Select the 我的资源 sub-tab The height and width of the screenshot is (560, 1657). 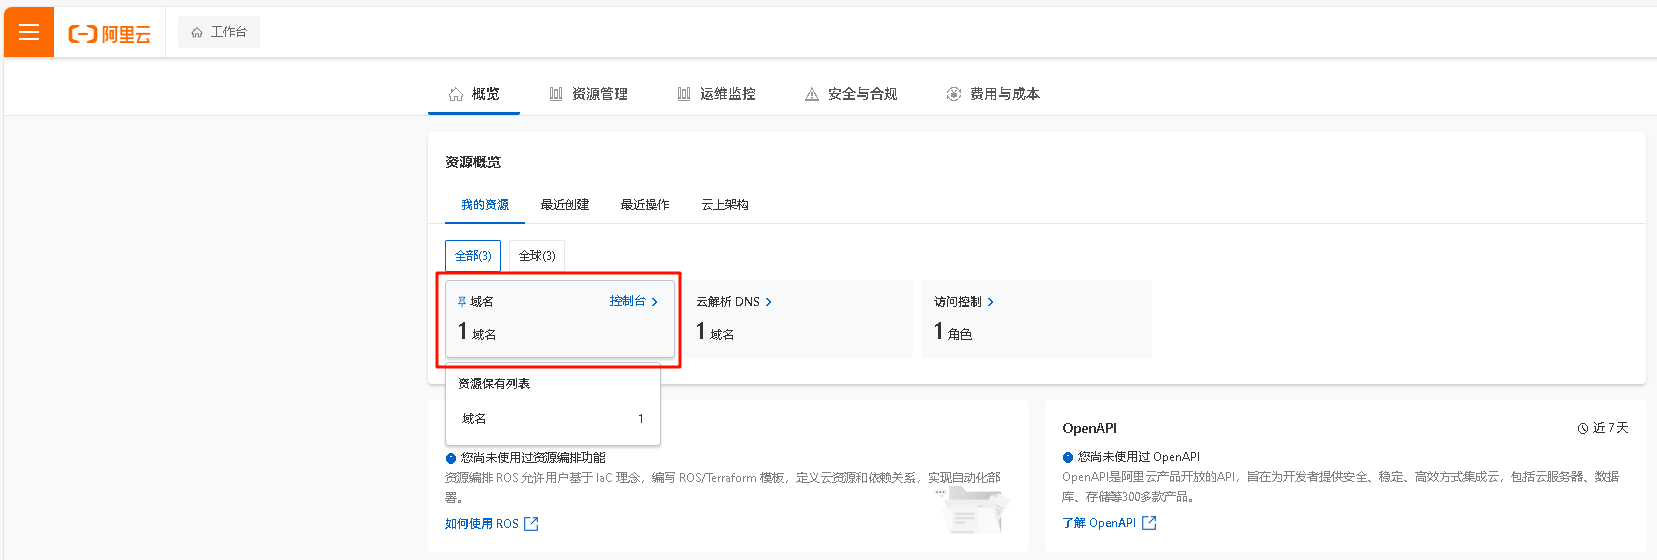485,205
